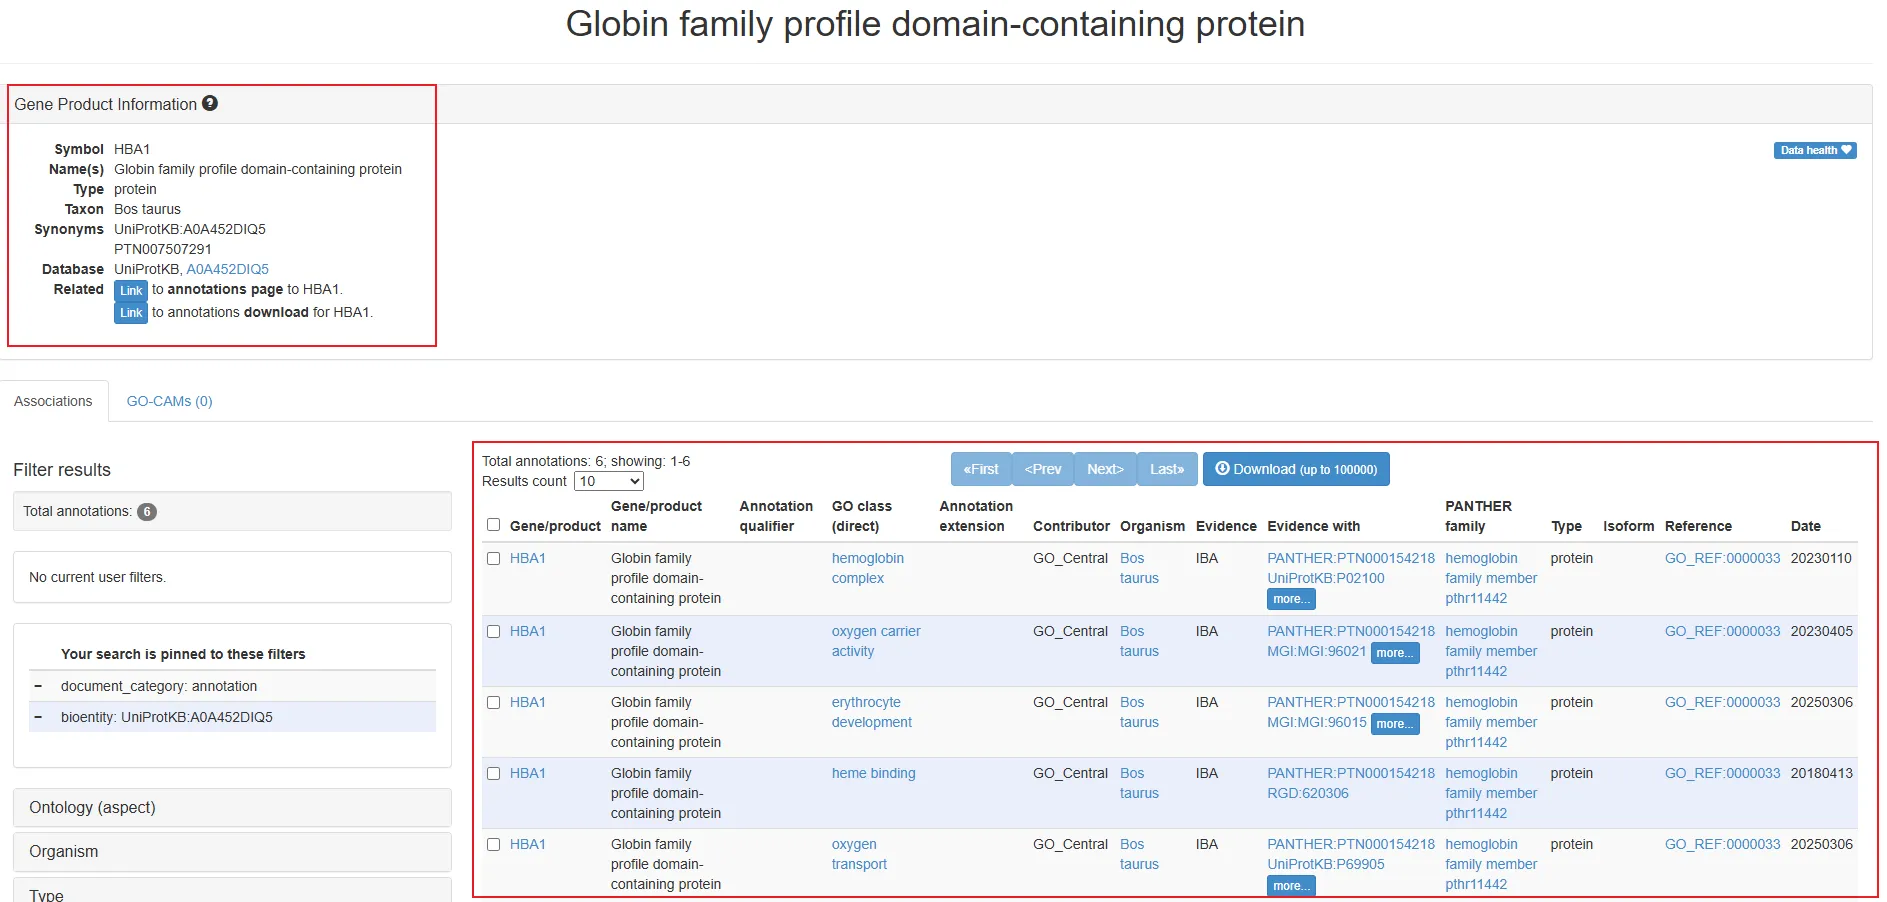
Task: Click Link to annotations page for HBA1
Action: [131, 290]
